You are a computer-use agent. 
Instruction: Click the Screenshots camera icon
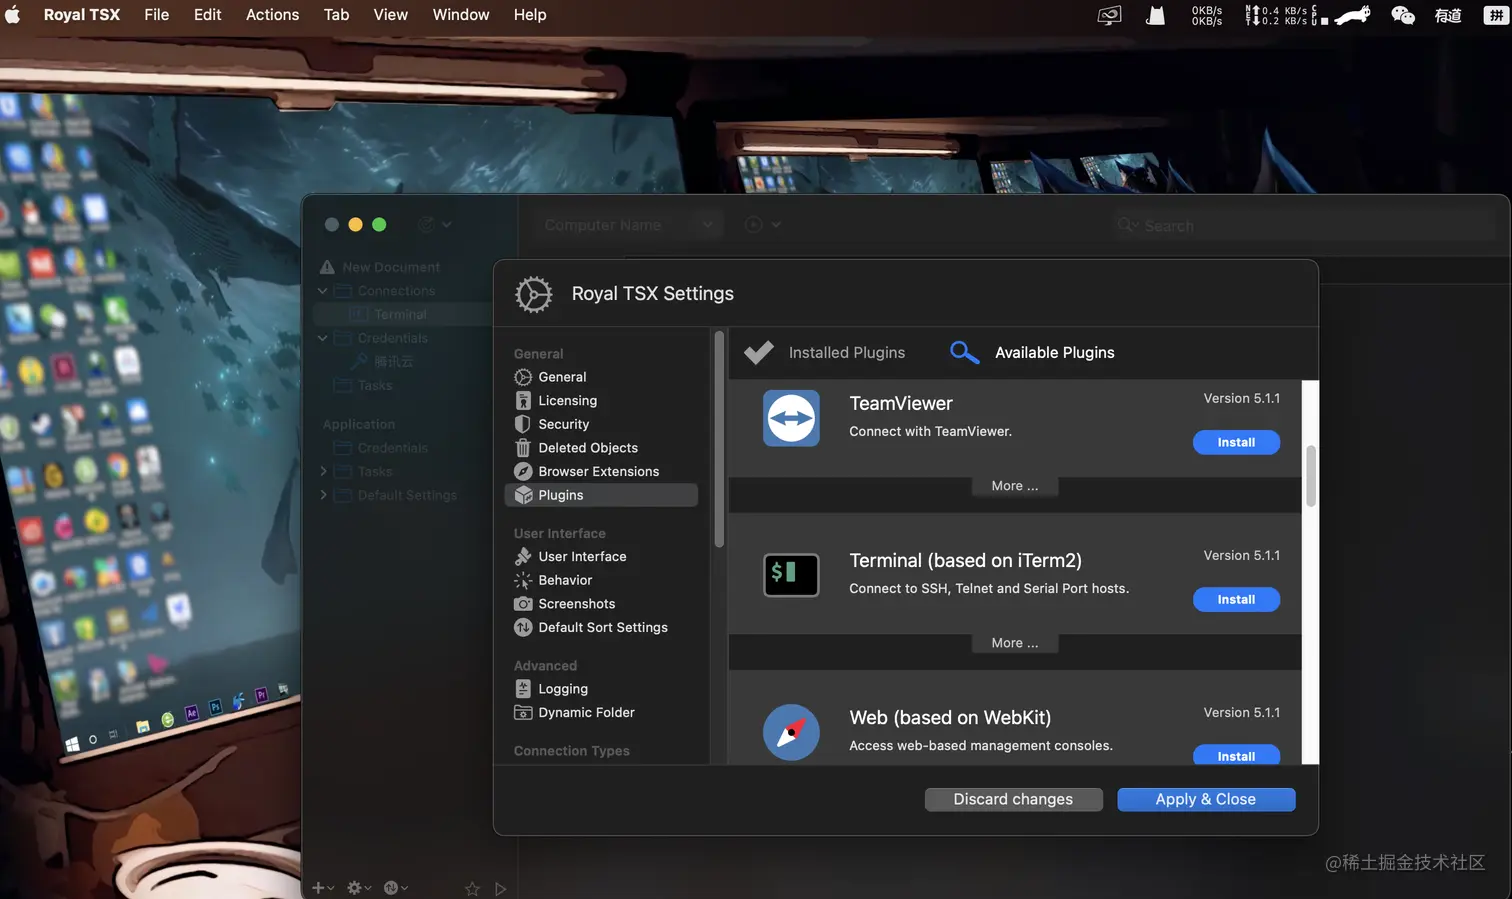(x=523, y=604)
